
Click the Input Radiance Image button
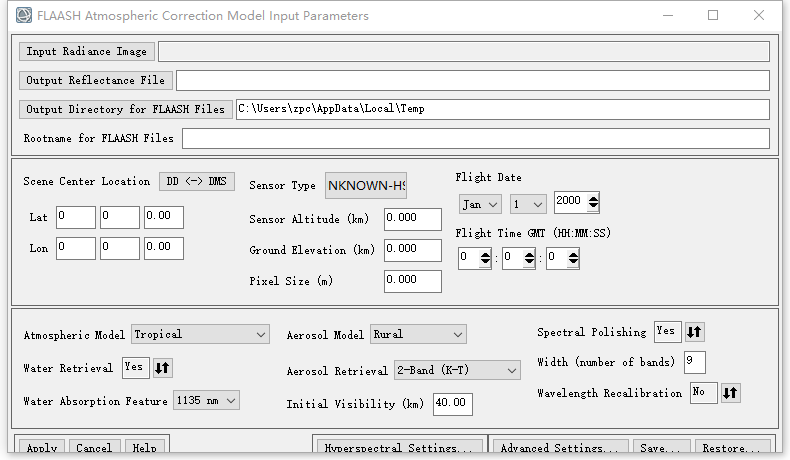(87, 51)
